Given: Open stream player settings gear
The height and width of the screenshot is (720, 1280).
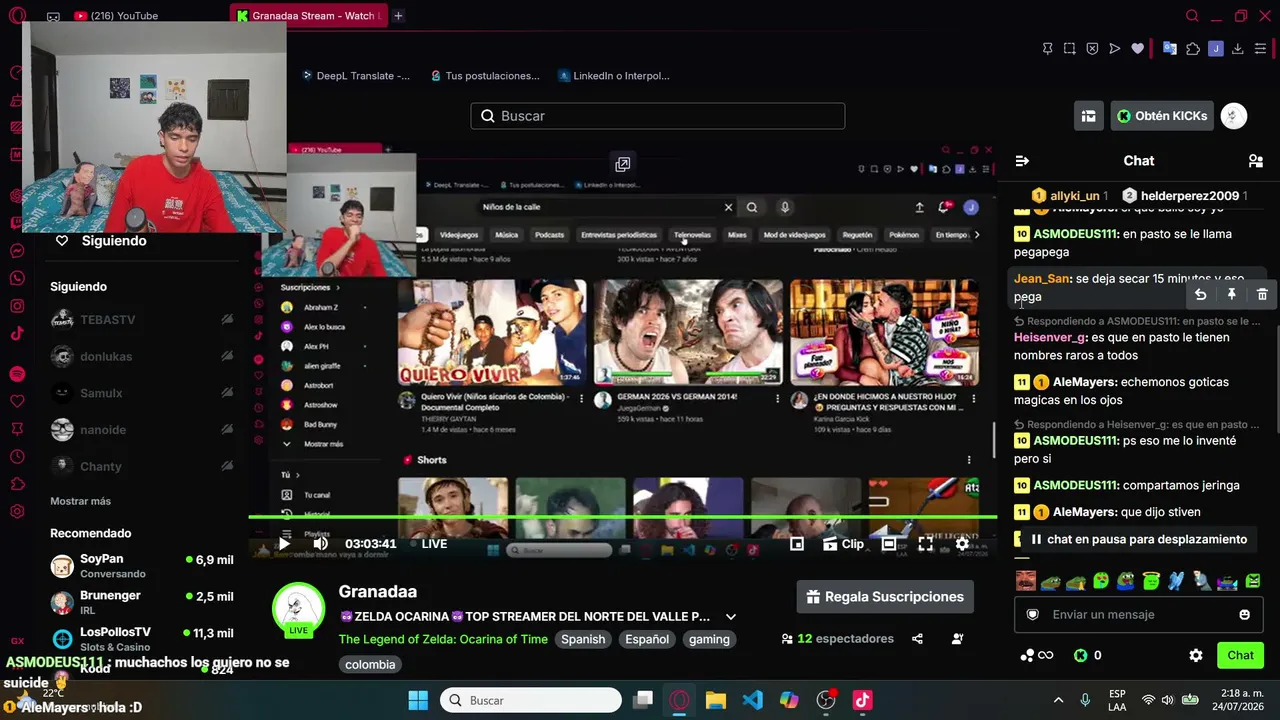Looking at the screenshot, I should (962, 544).
